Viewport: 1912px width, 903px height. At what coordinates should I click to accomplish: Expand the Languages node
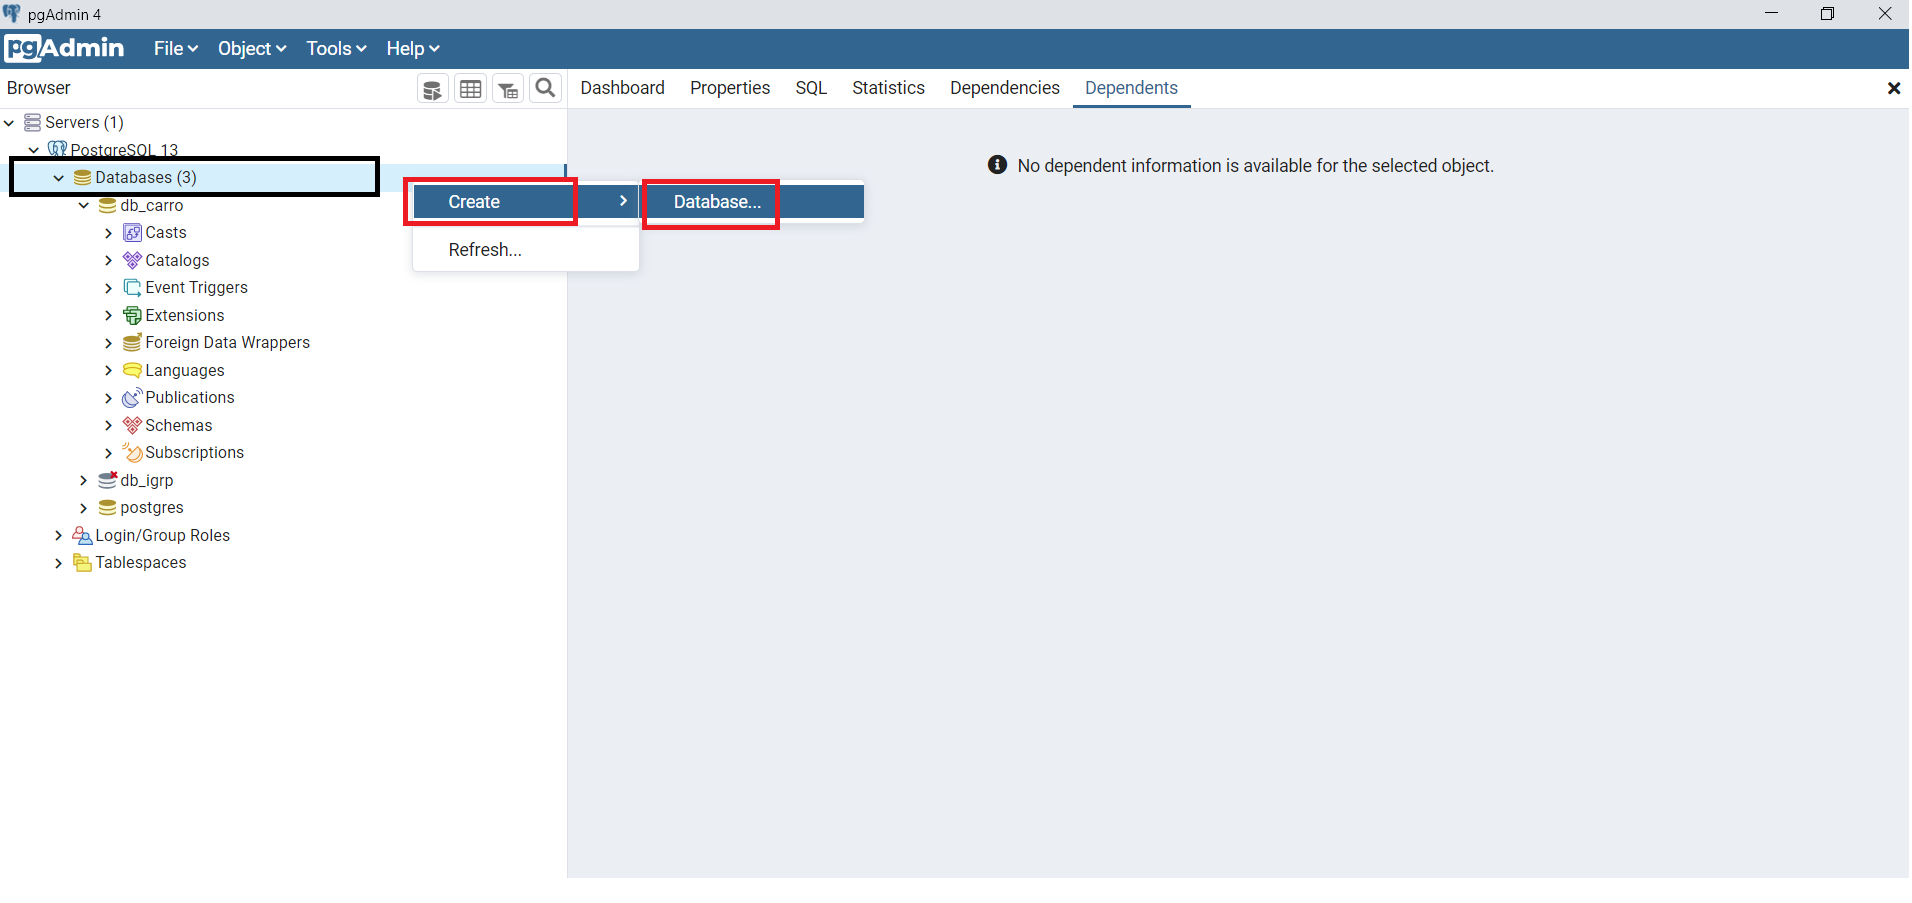click(109, 370)
